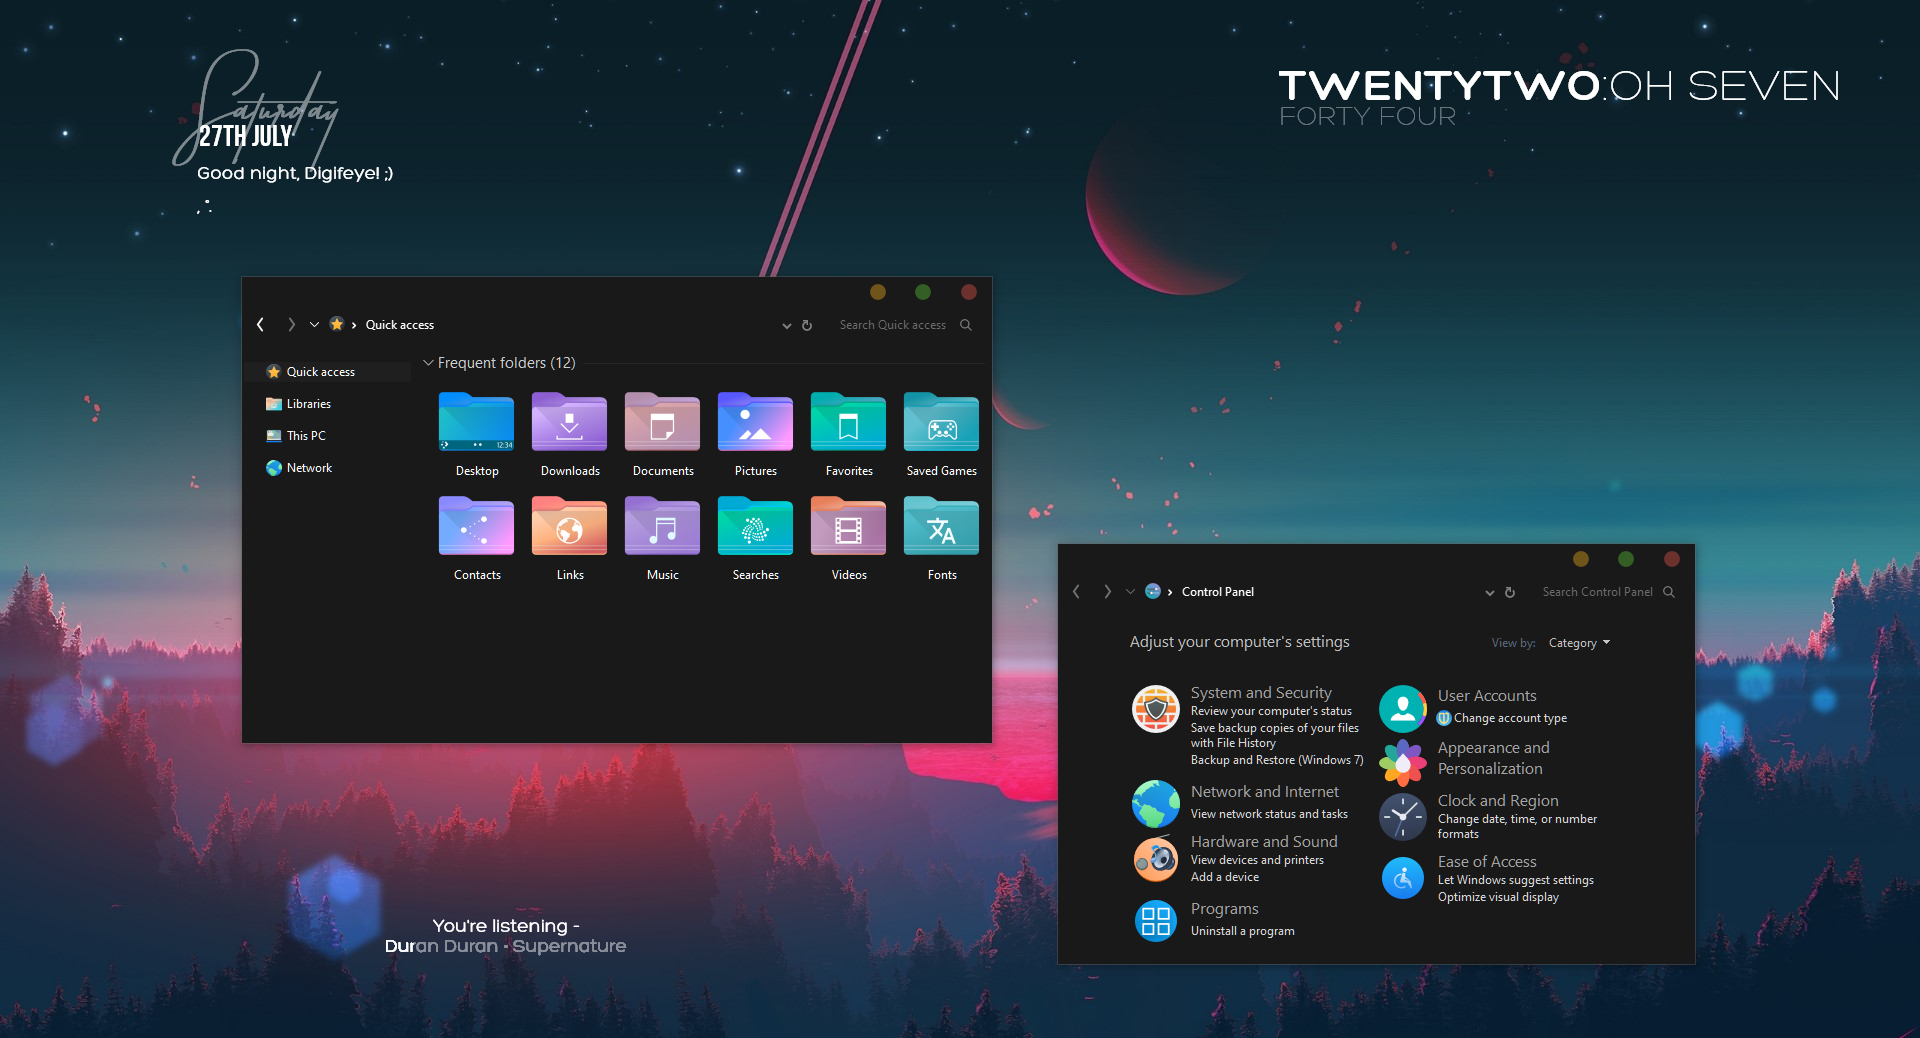Open the Downloads folder
This screenshot has width=1920, height=1038.
point(568,422)
